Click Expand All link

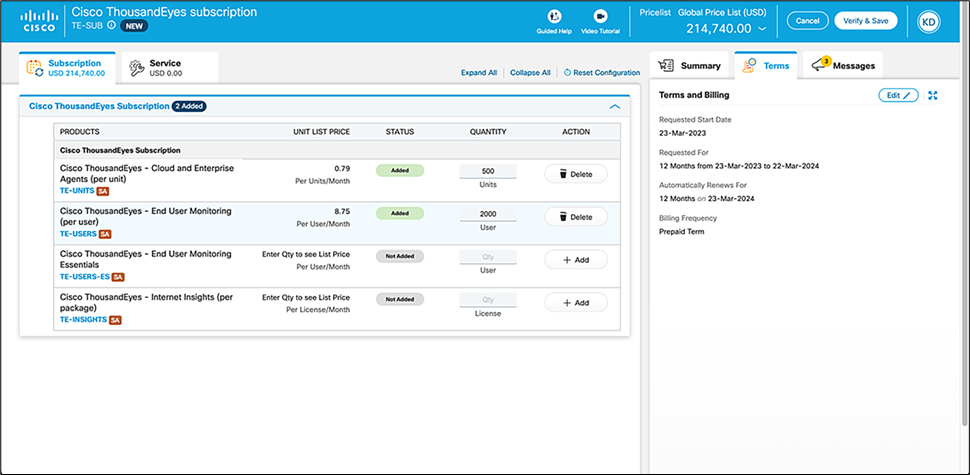click(x=479, y=72)
